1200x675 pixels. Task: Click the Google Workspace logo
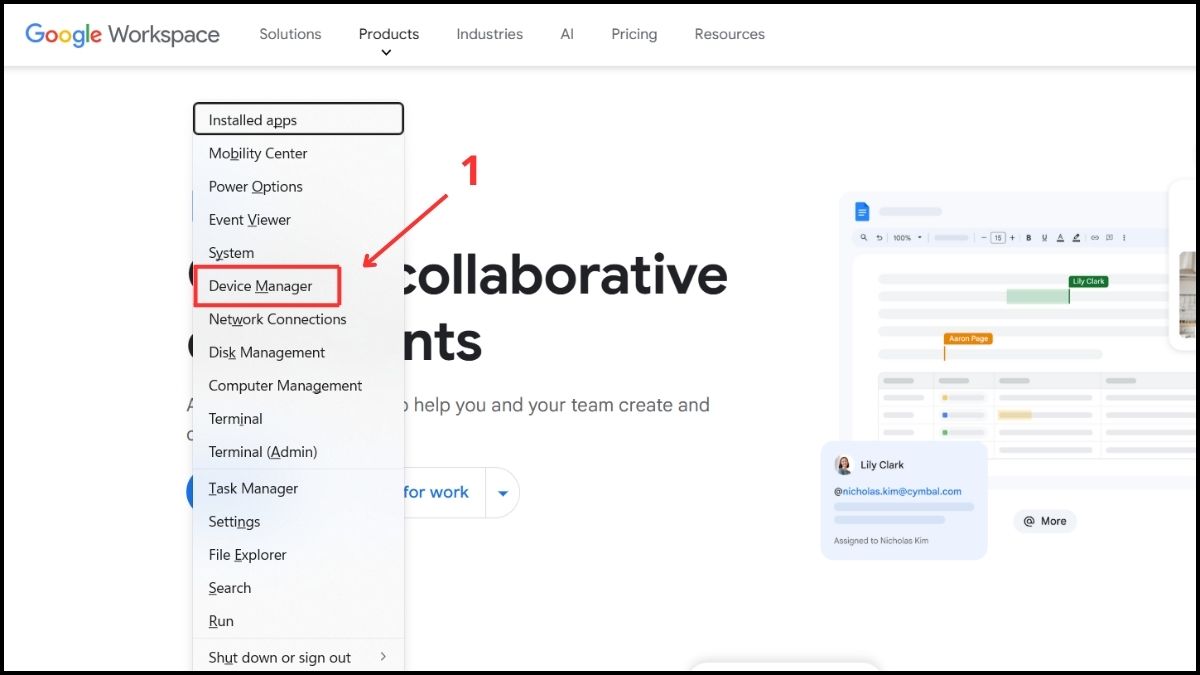122,34
